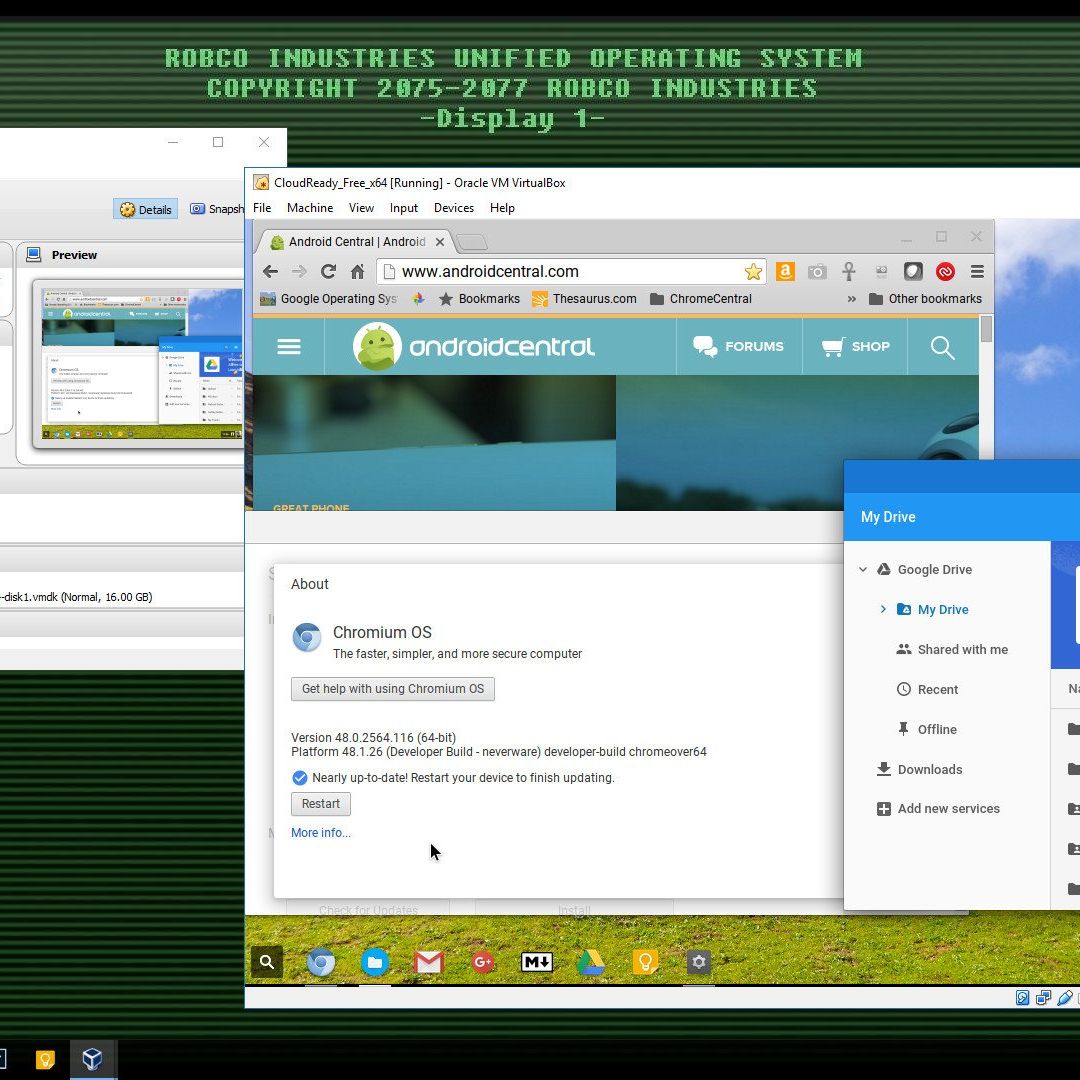
Task: Toggle the bookmark star for this page
Action: tap(753, 271)
